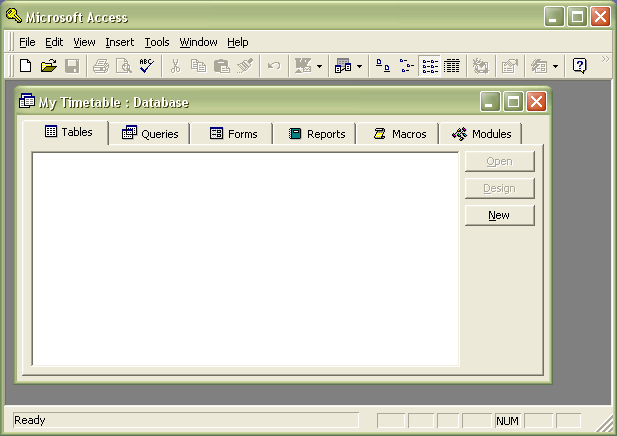Image resolution: width=617 pixels, height=436 pixels.
Task: Open the Office Assistant help icon
Action: [x=580, y=66]
